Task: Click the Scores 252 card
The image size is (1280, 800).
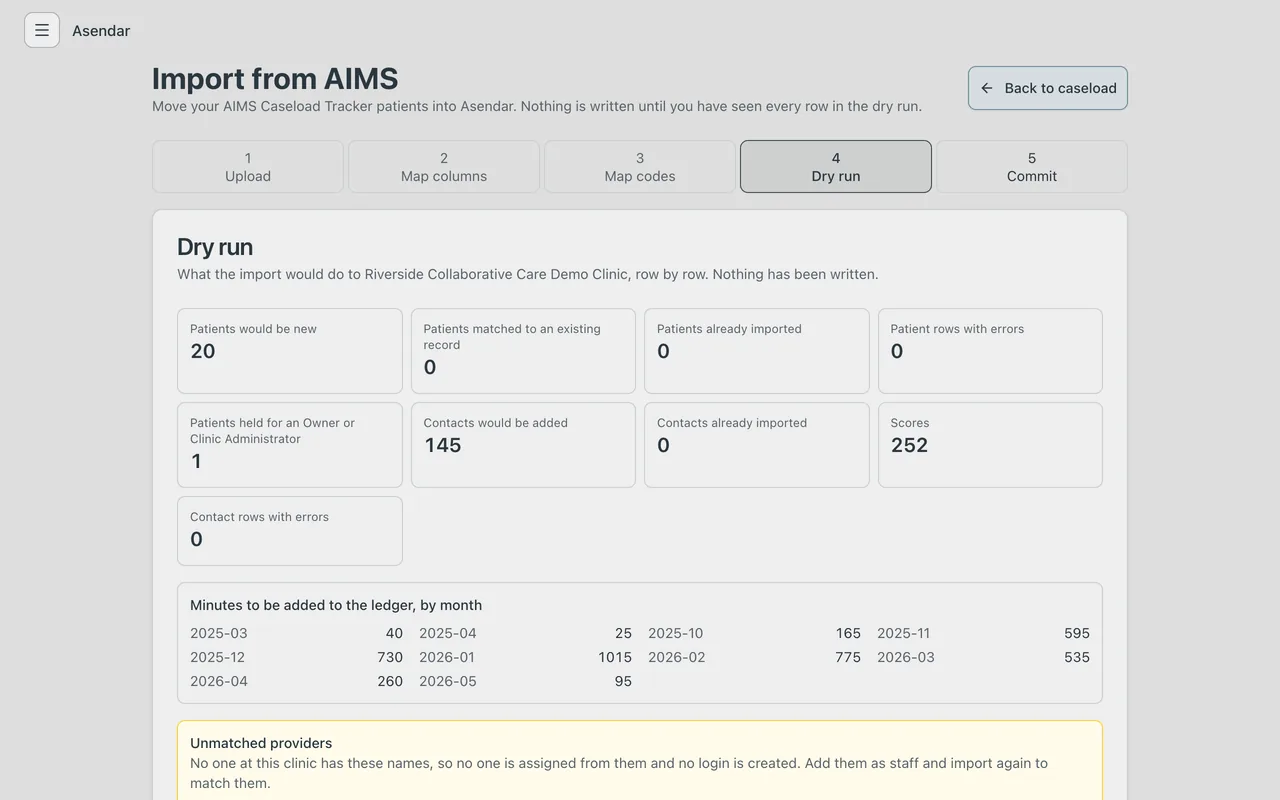Action: (x=990, y=445)
